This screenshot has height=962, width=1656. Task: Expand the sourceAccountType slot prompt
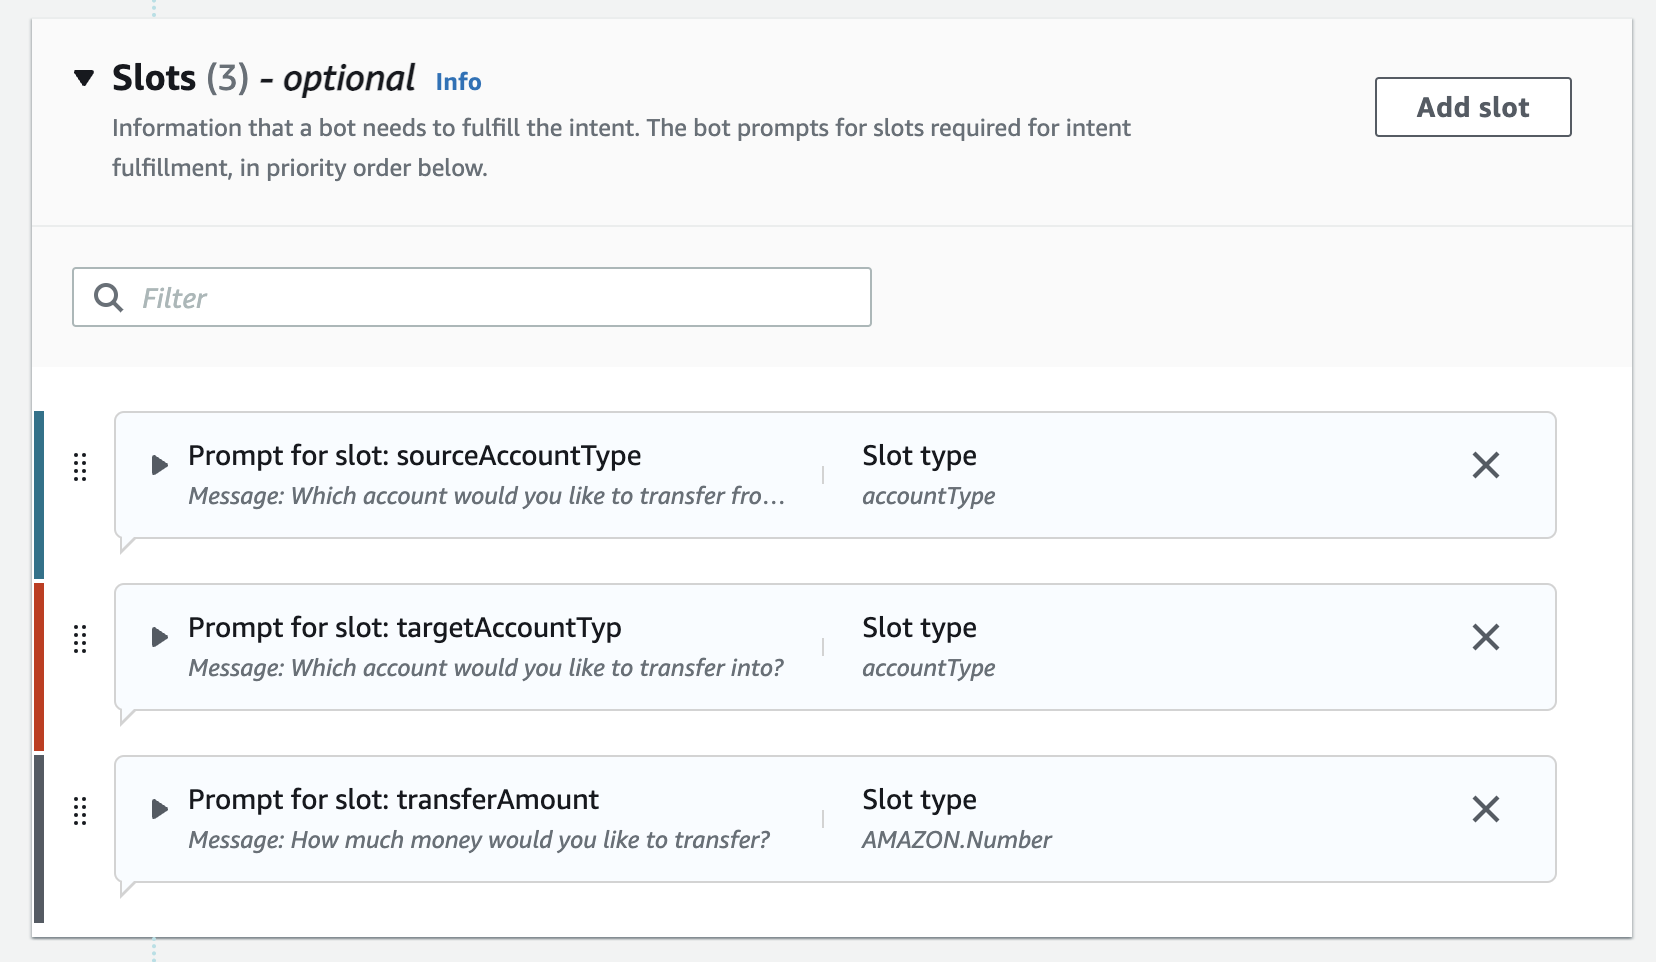pyautogui.click(x=159, y=465)
